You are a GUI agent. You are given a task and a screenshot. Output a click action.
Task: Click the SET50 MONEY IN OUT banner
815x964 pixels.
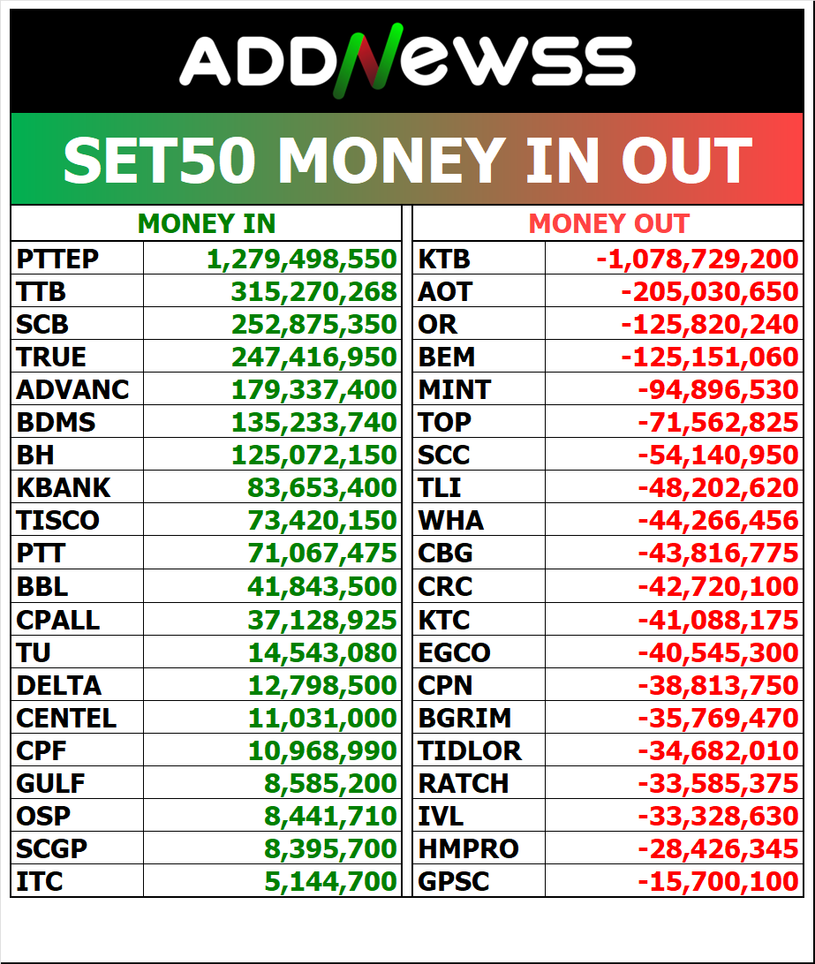tap(407, 159)
